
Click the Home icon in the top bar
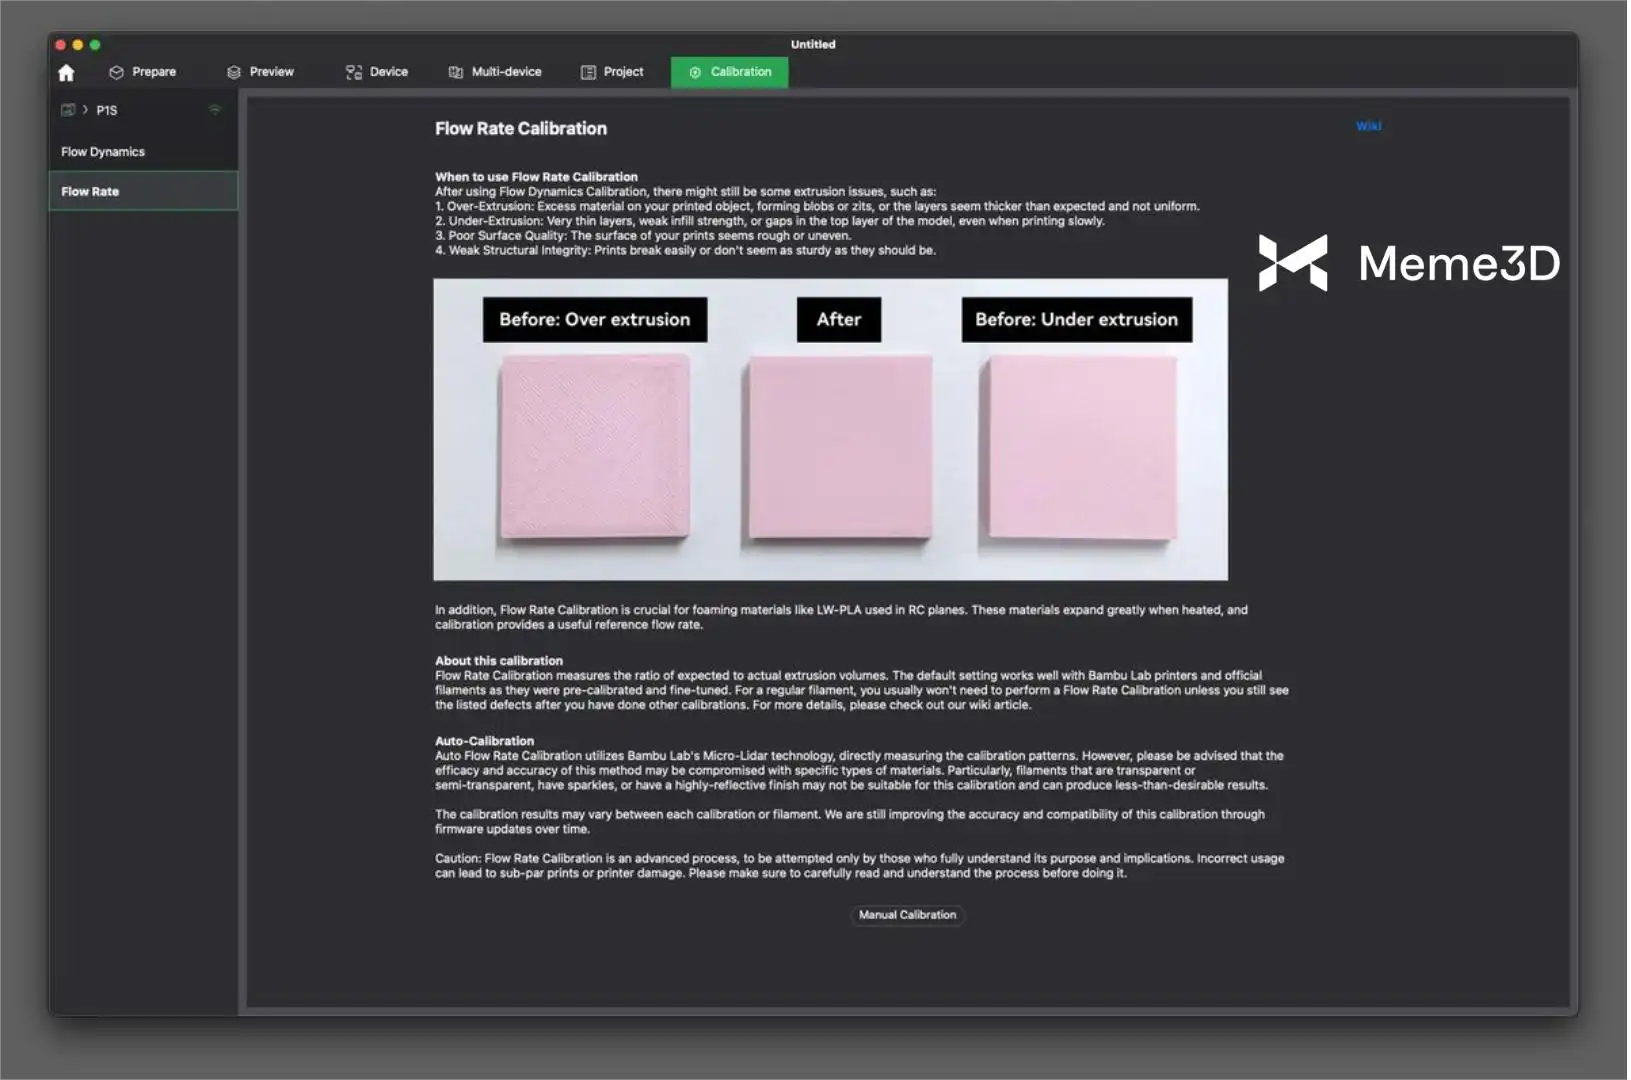(x=66, y=73)
